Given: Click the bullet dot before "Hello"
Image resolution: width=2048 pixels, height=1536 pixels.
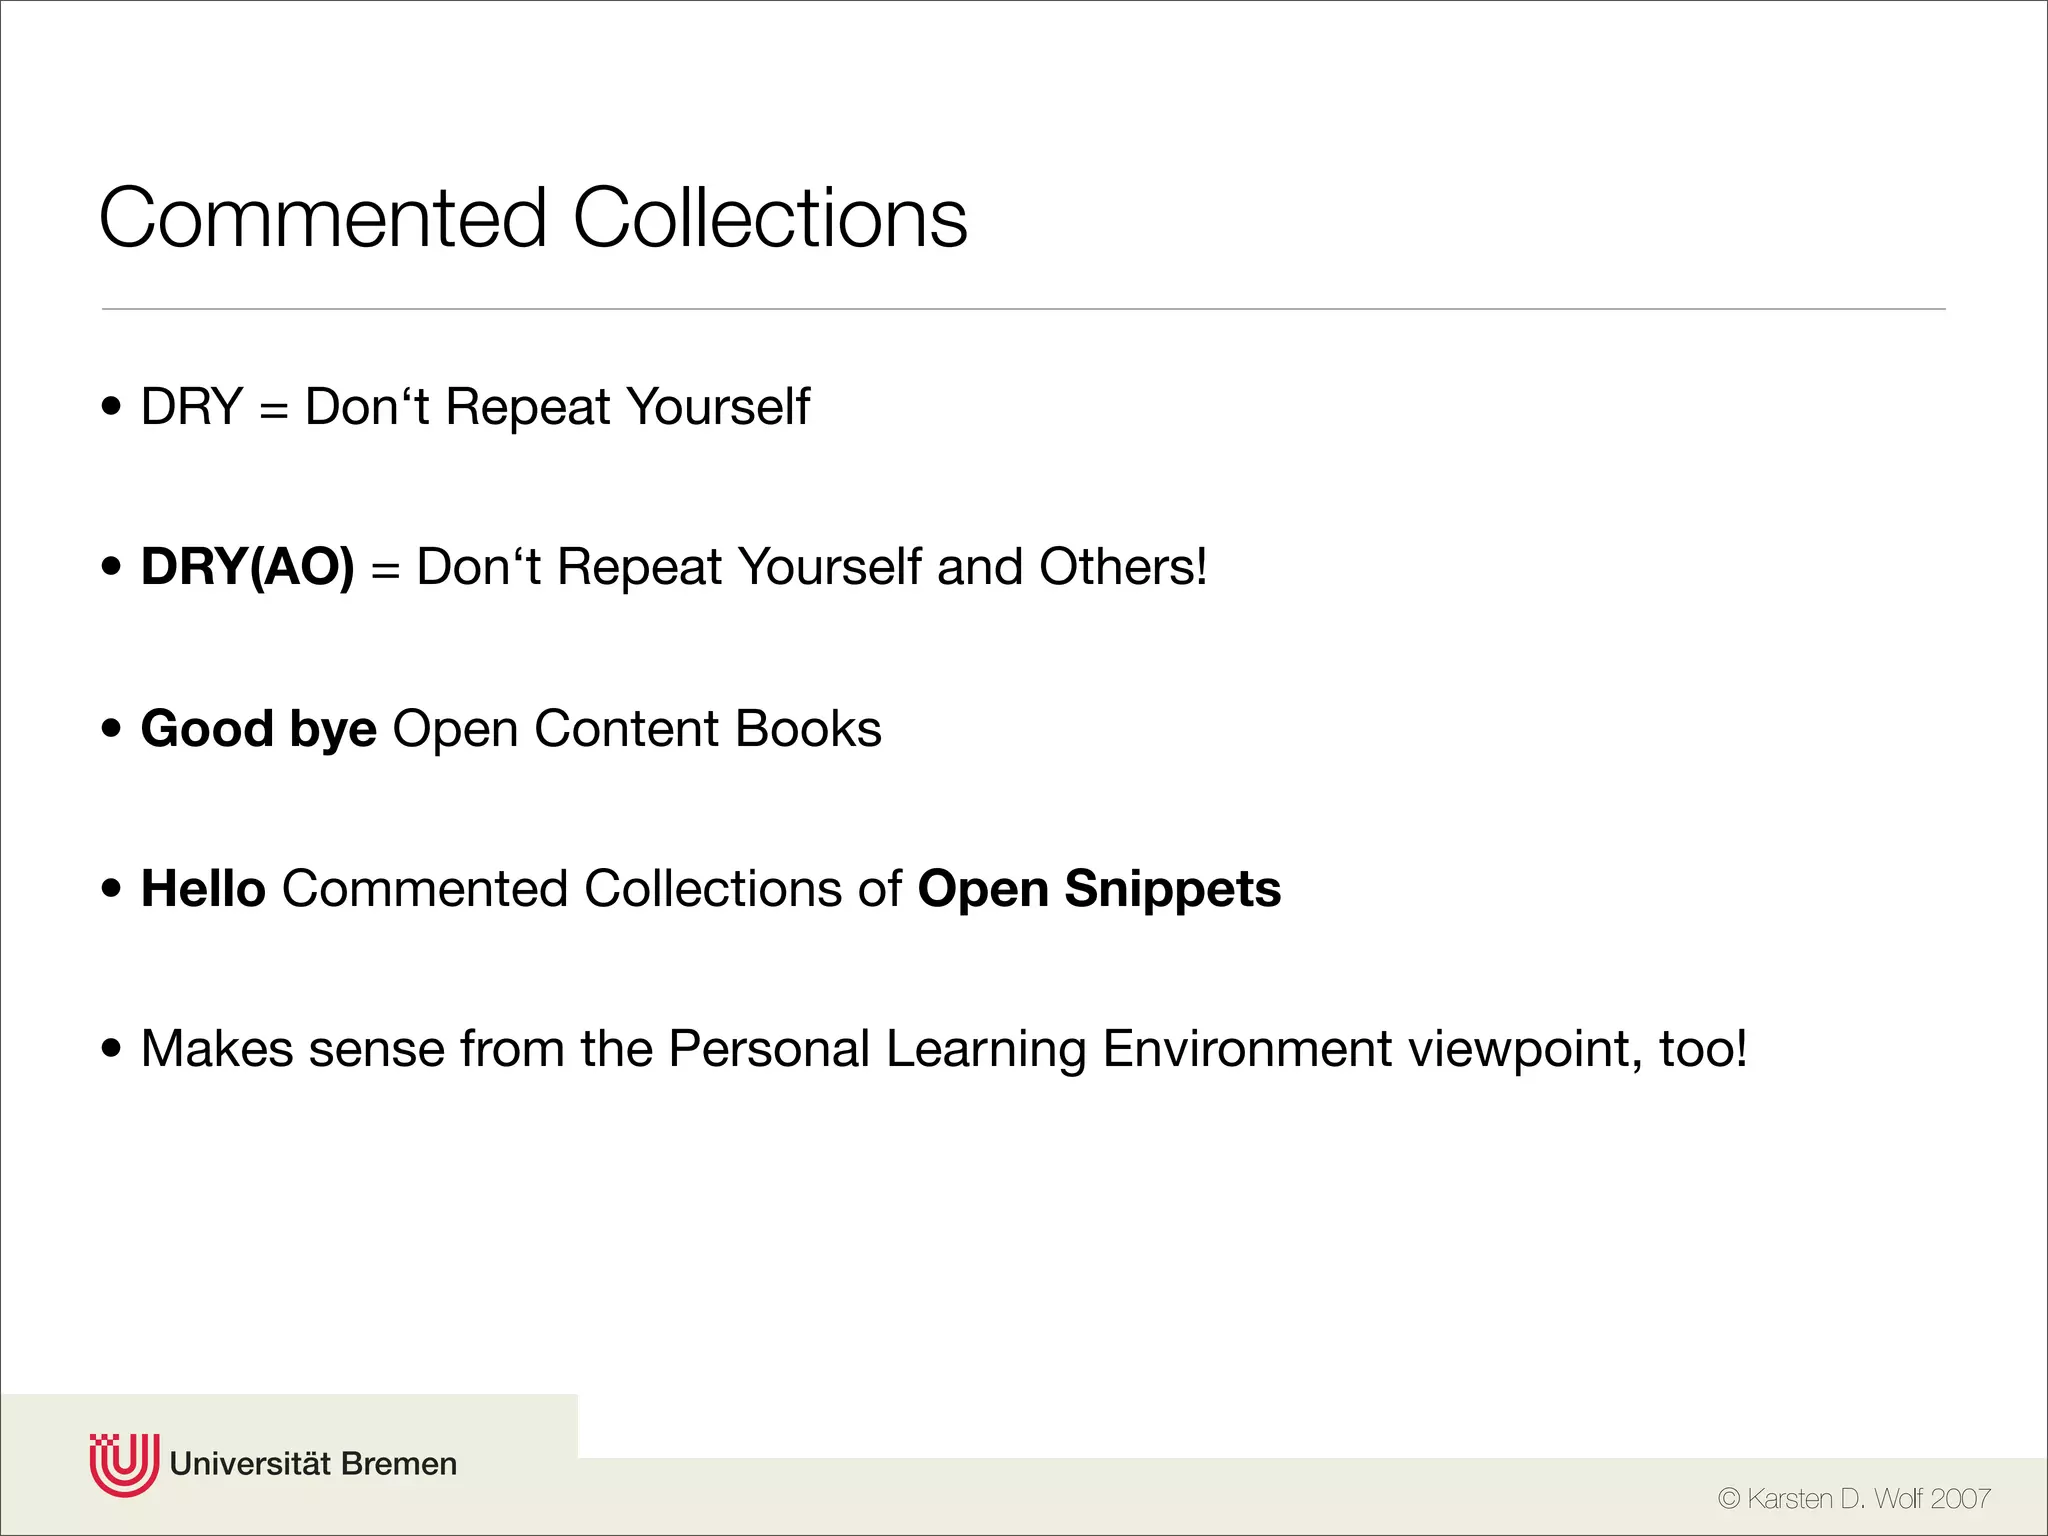Looking at the screenshot, I should point(112,888).
